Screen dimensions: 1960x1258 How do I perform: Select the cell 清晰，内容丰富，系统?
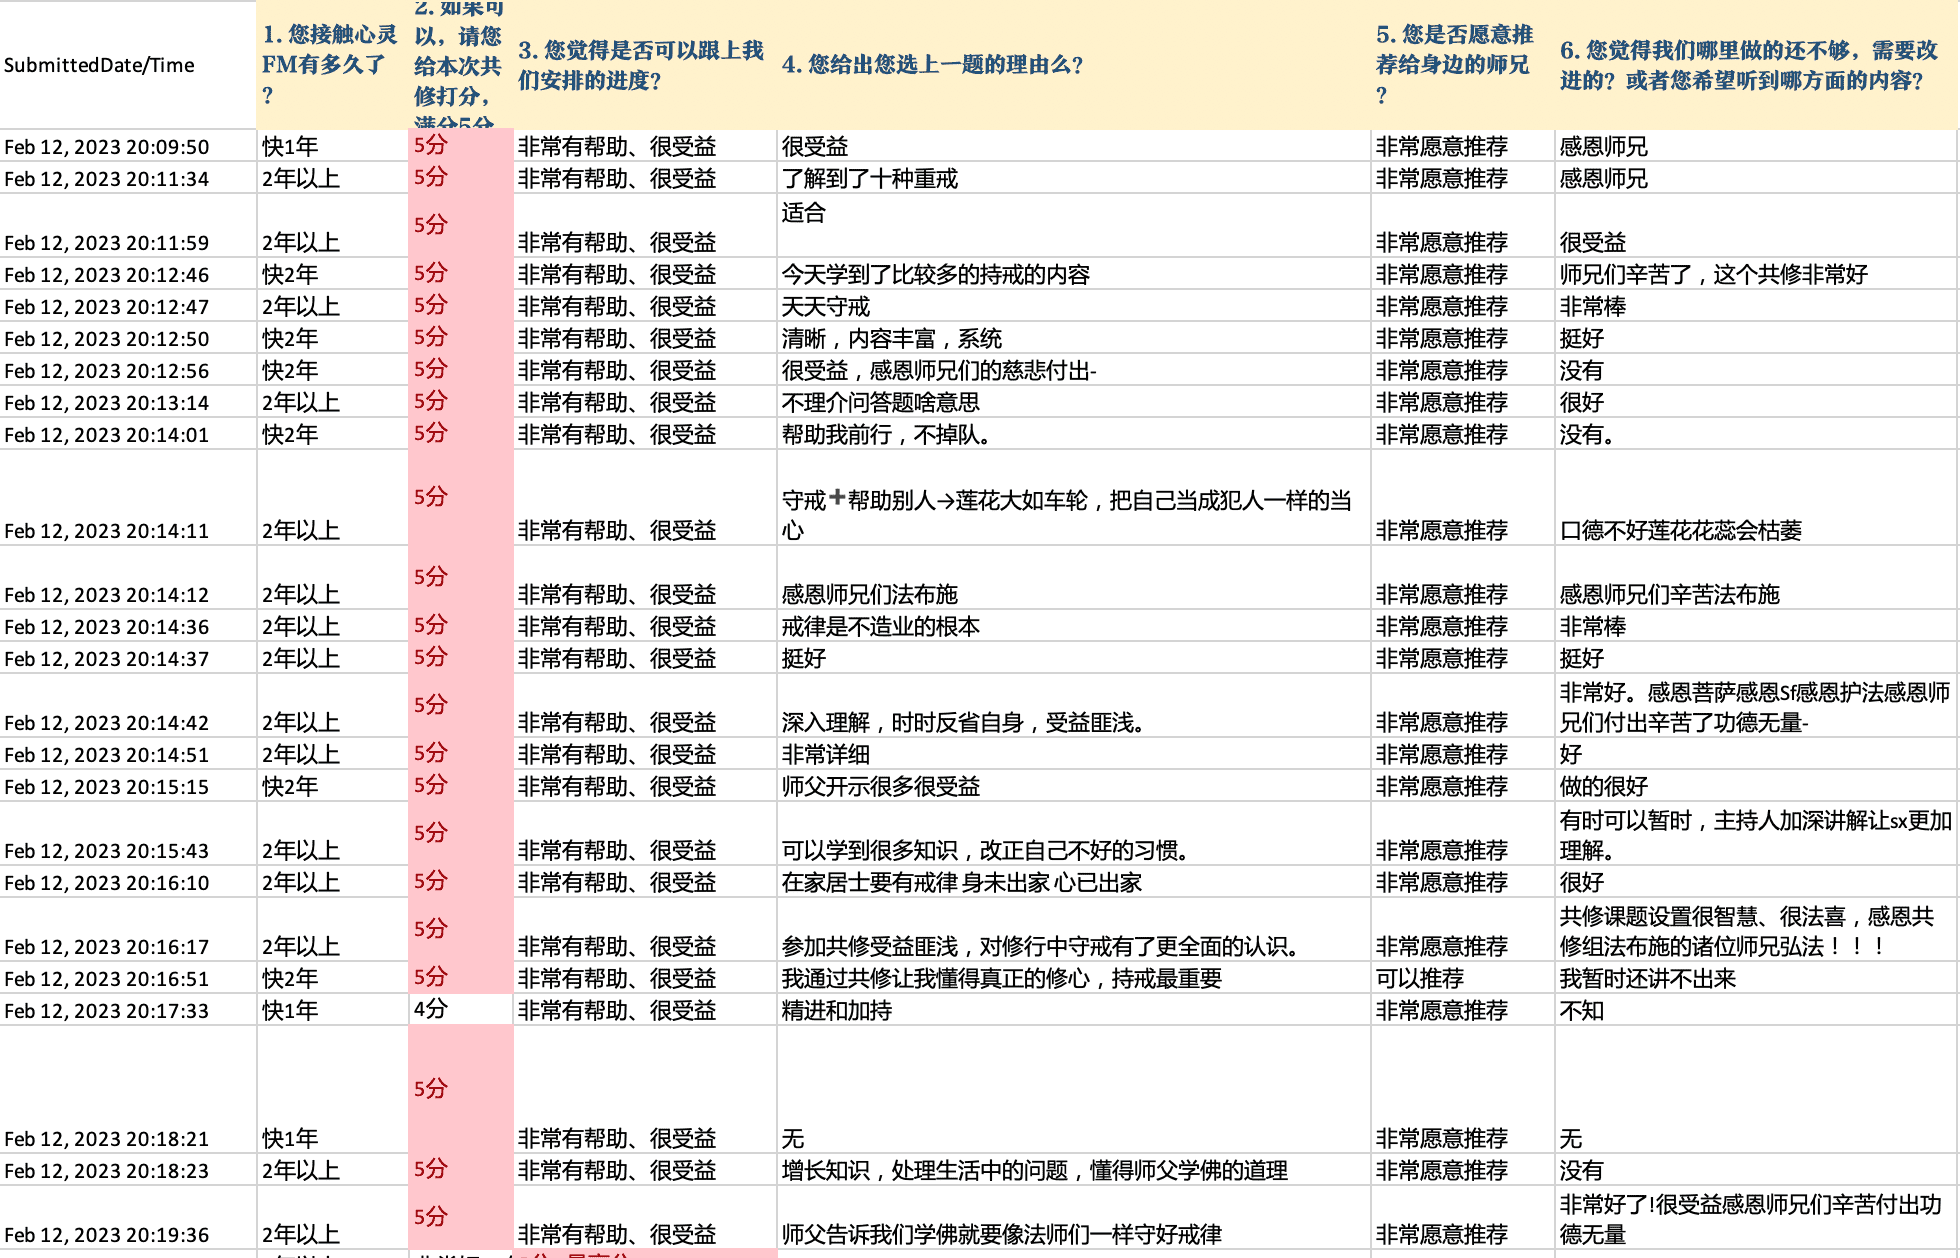coord(891,339)
